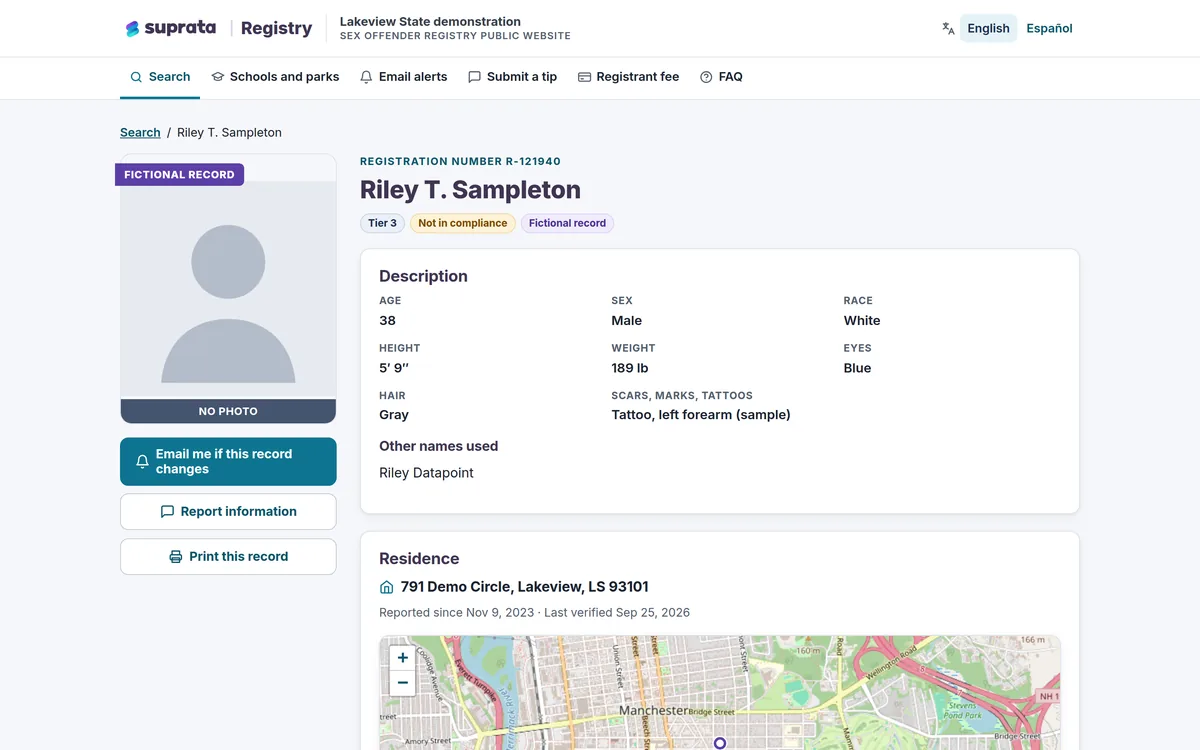Click the hair value Gray
Viewport: 1200px width, 750px height.
(x=394, y=415)
